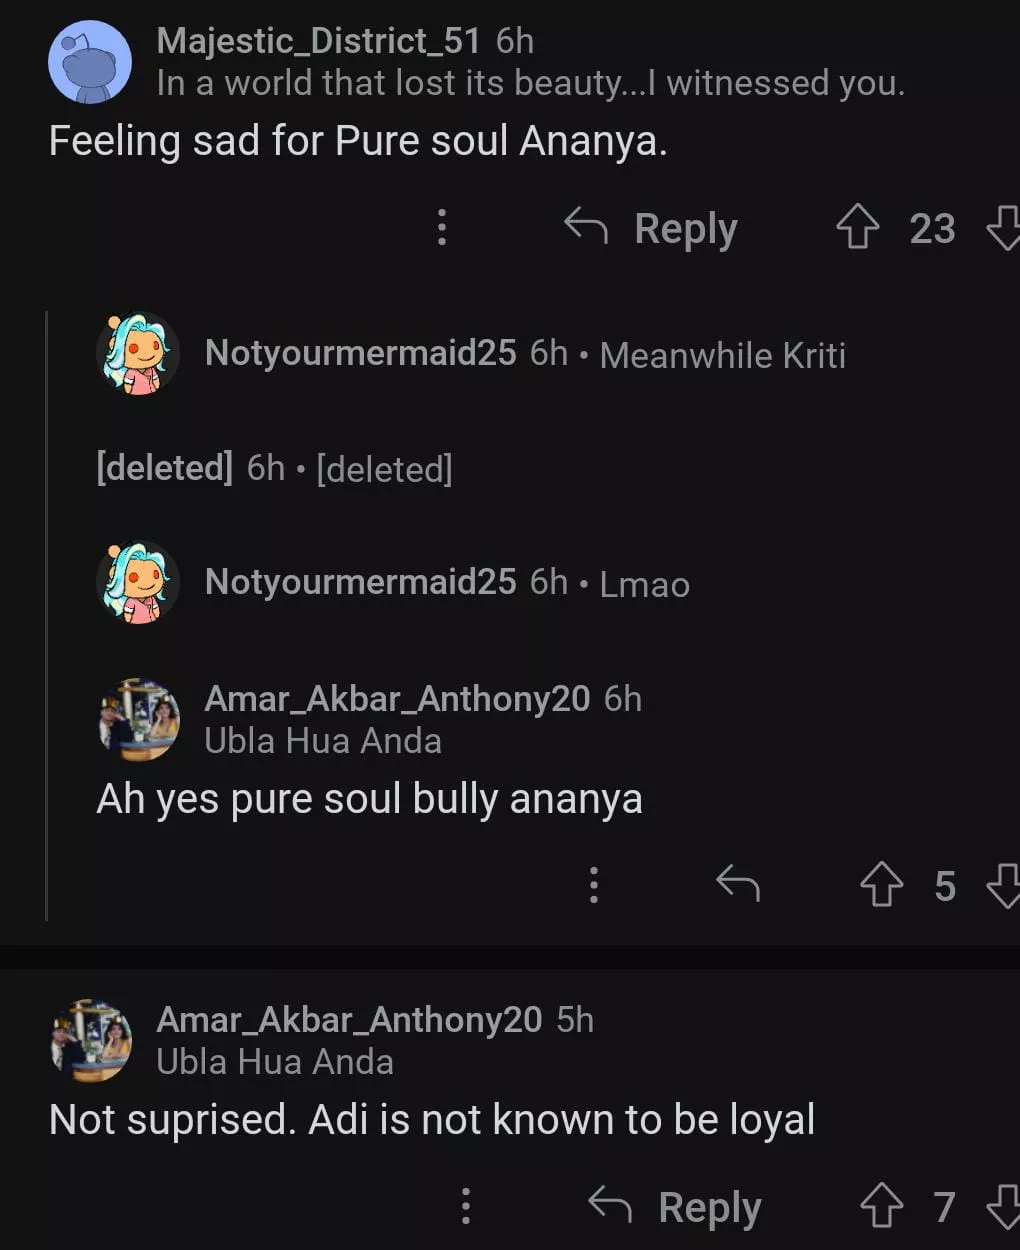Expand Notyourmermaid25's collapsed 'Lmao' comment
Screen dimensions: 1020x1250
[644, 584]
